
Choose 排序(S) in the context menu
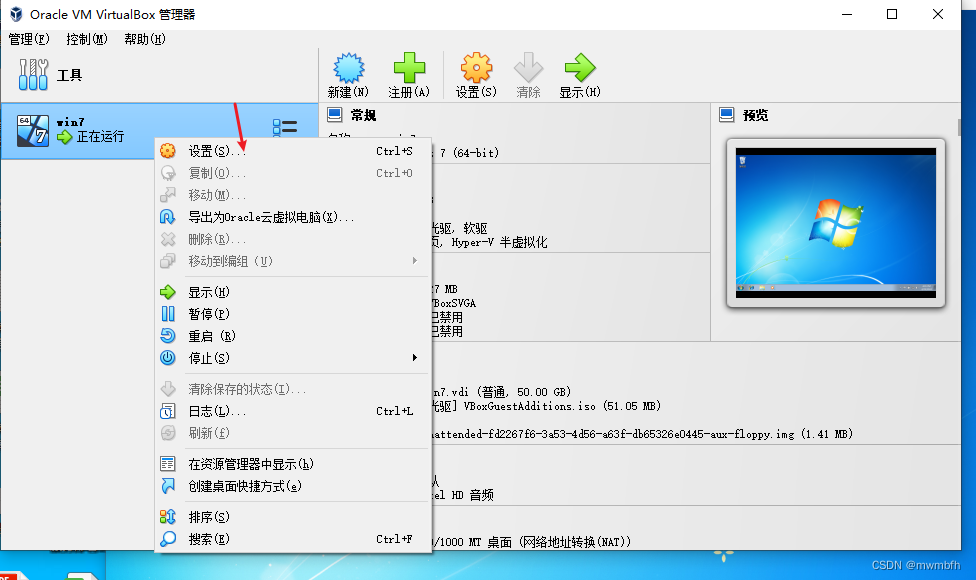tap(293, 517)
